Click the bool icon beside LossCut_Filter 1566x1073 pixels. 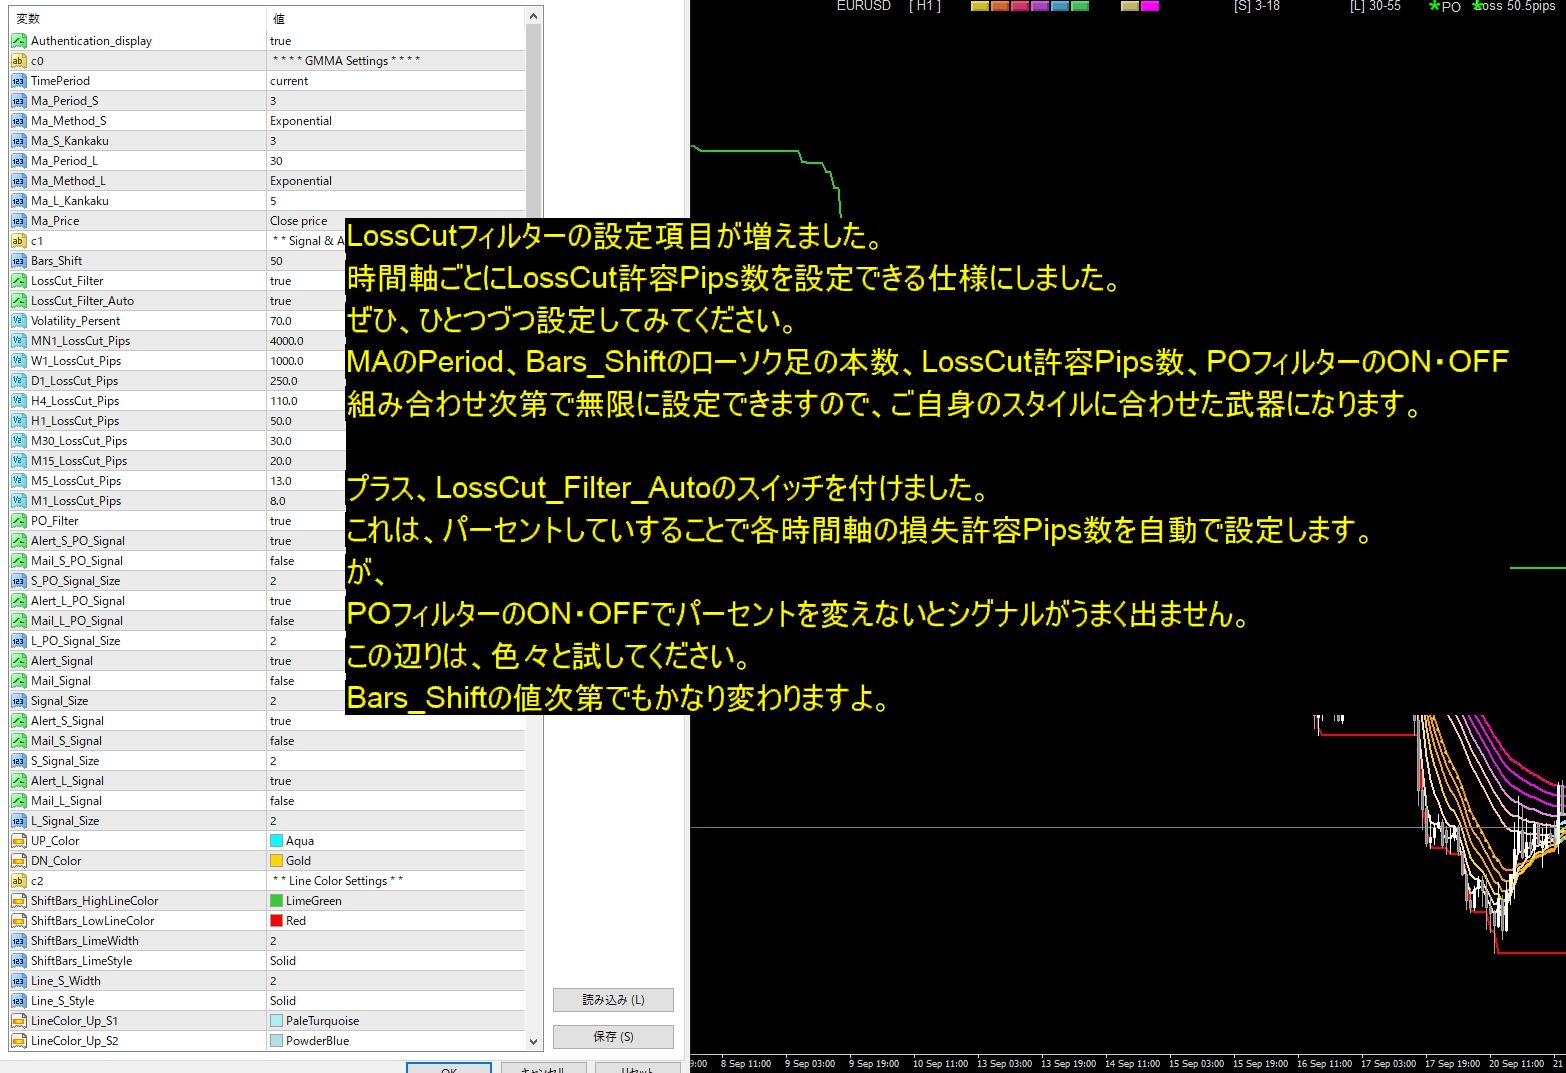coord(18,281)
